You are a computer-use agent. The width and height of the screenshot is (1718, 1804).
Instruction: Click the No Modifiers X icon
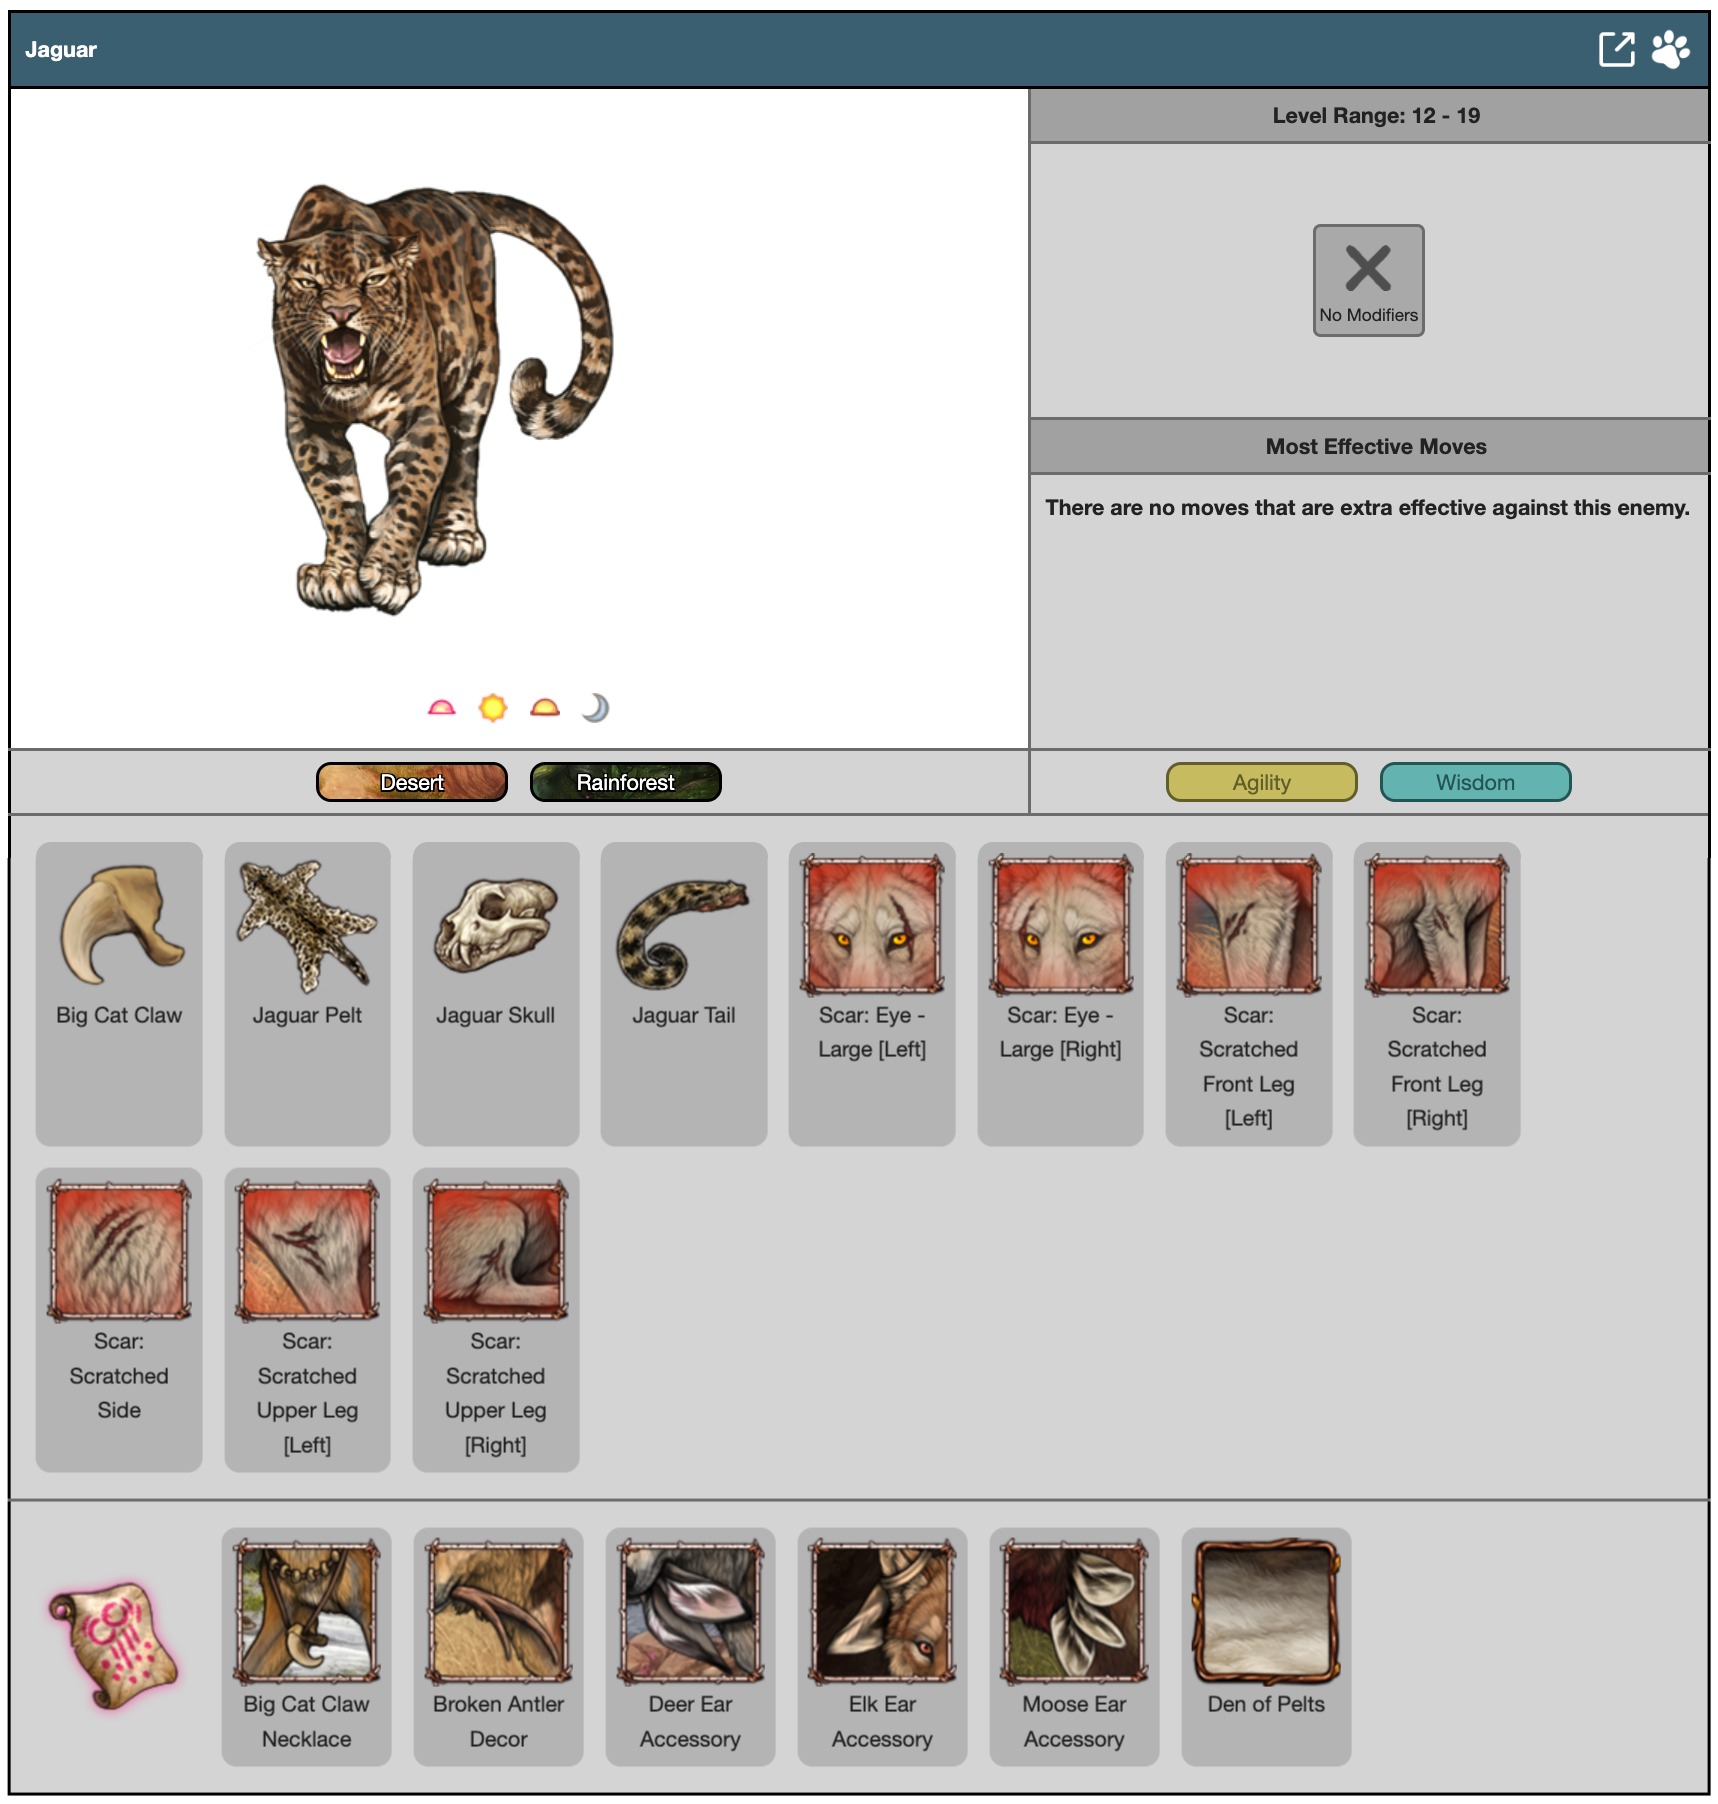click(x=1367, y=270)
